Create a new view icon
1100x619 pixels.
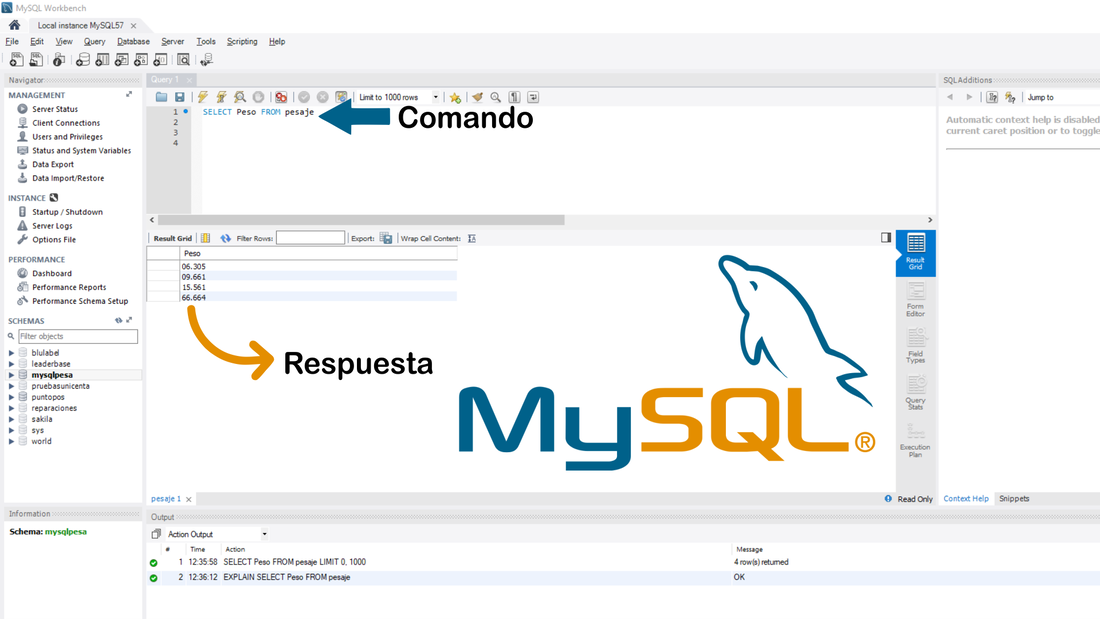click(121, 60)
